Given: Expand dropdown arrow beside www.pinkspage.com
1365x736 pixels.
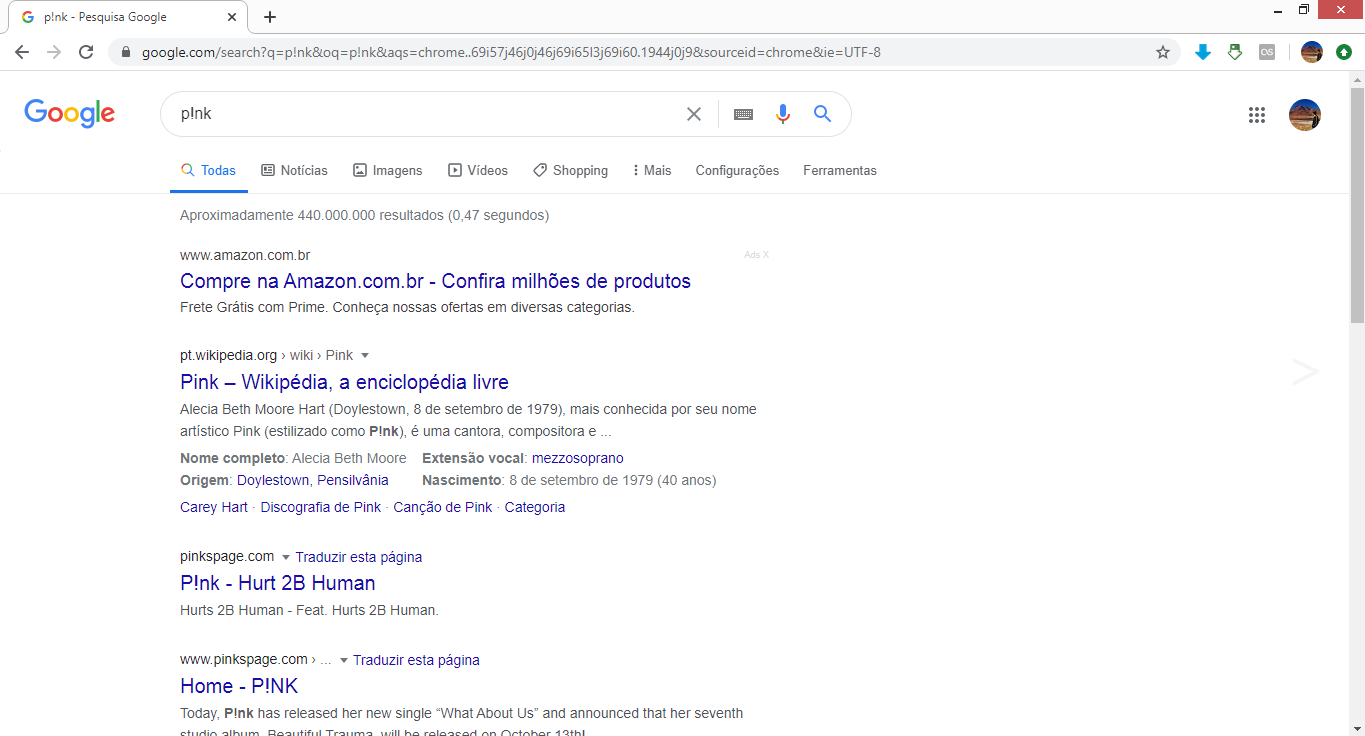Looking at the screenshot, I should click(343, 661).
